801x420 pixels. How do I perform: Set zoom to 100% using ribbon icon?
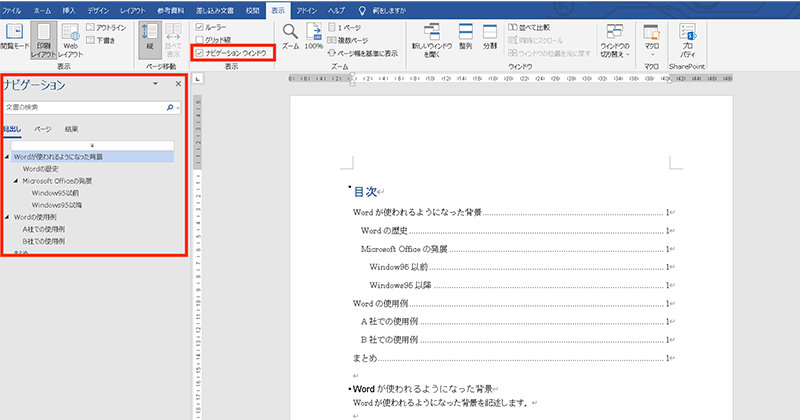313,36
